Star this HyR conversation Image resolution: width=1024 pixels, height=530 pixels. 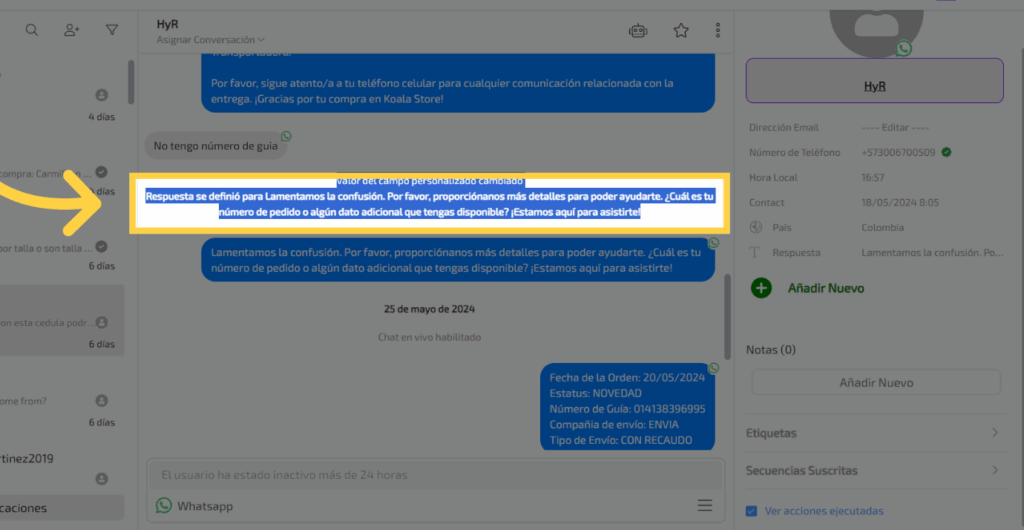click(681, 31)
